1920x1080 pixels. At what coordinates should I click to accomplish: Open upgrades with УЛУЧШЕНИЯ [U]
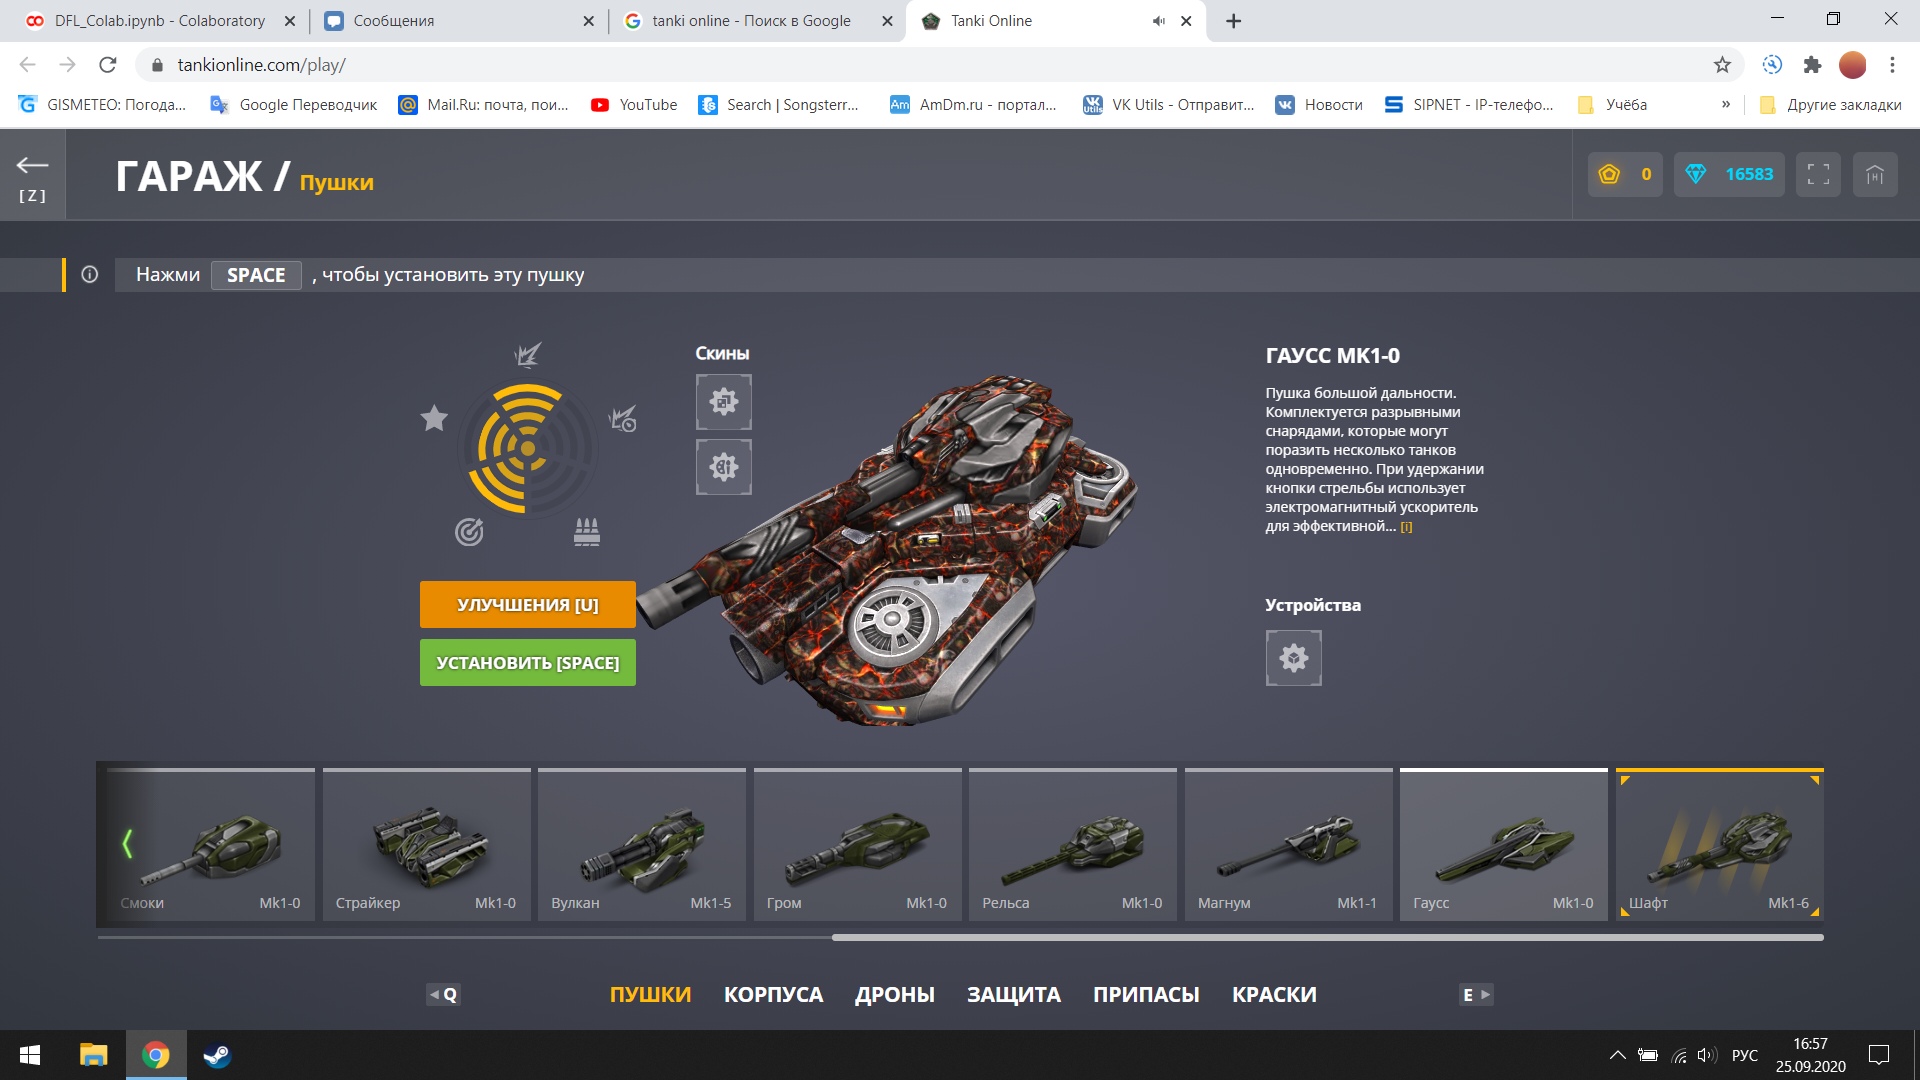point(528,604)
